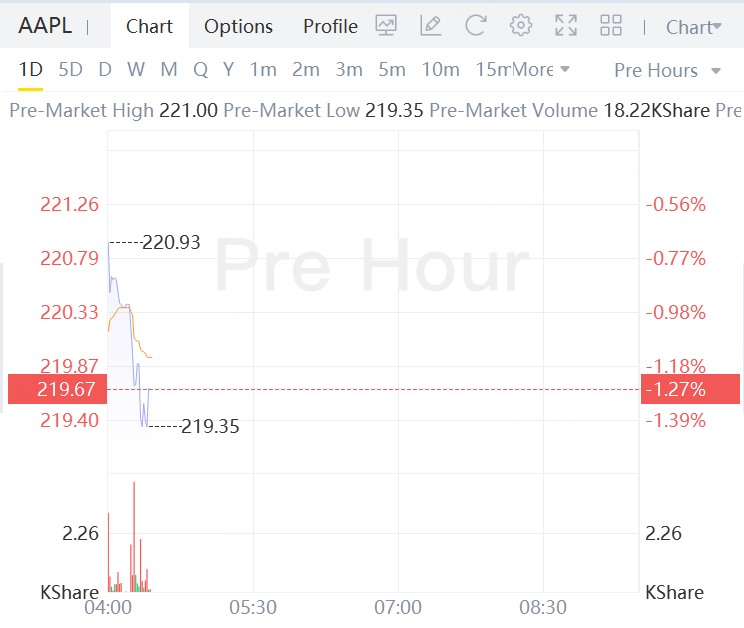The width and height of the screenshot is (744, 628).
Task: Switch to the 5m interval
Action: pos(392,69)
